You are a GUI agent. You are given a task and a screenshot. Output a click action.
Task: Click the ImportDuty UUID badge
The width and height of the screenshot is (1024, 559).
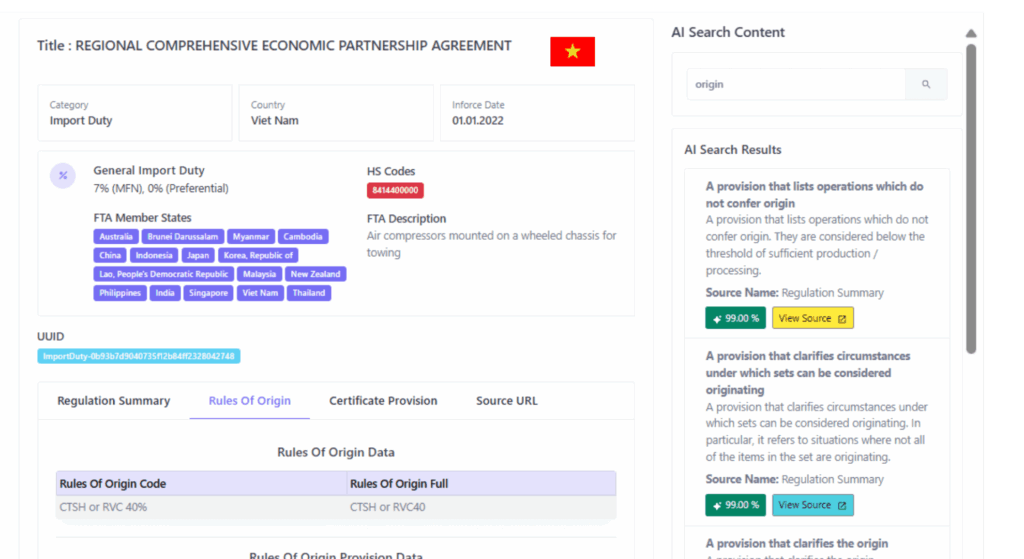coord(139,356)
